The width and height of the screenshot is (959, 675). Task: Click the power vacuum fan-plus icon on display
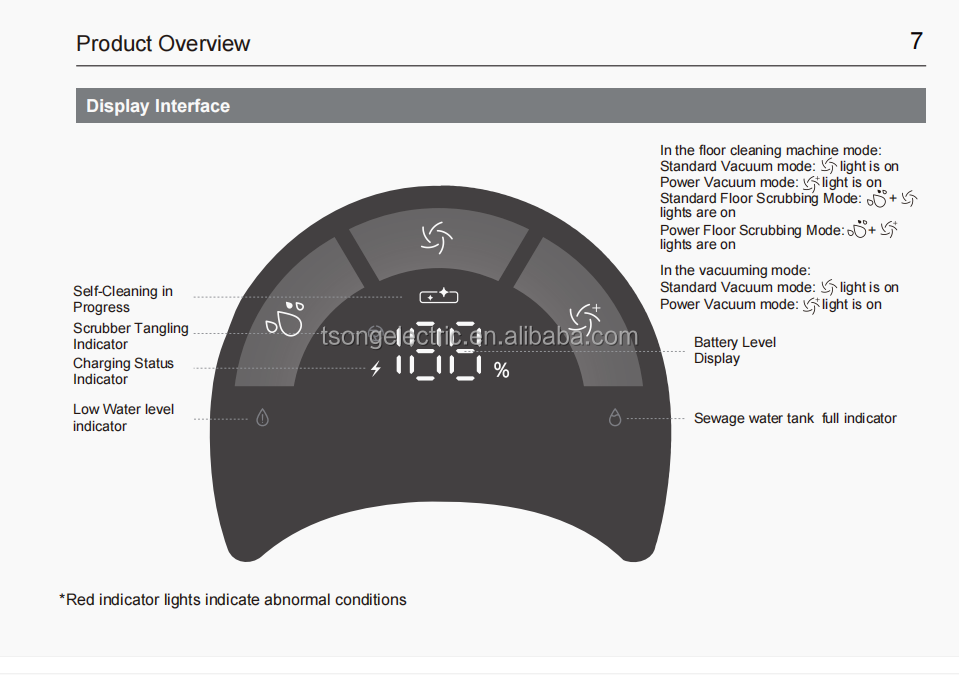pos(585,319)
